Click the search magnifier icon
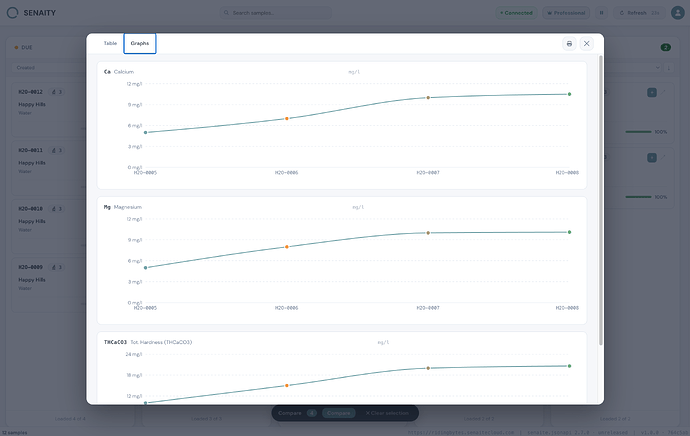This screenshot has width=690, height=436. point(226,13)
